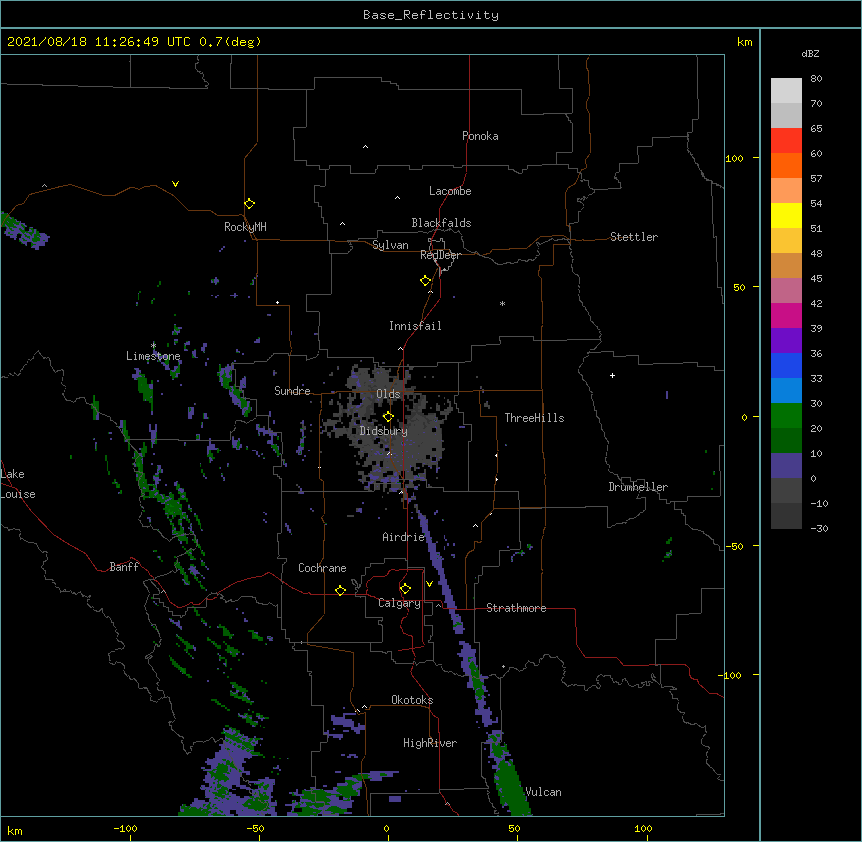This screenshot has width=862, height=842.
Task: Click the Ponoka city label
Action: [480, 136]
